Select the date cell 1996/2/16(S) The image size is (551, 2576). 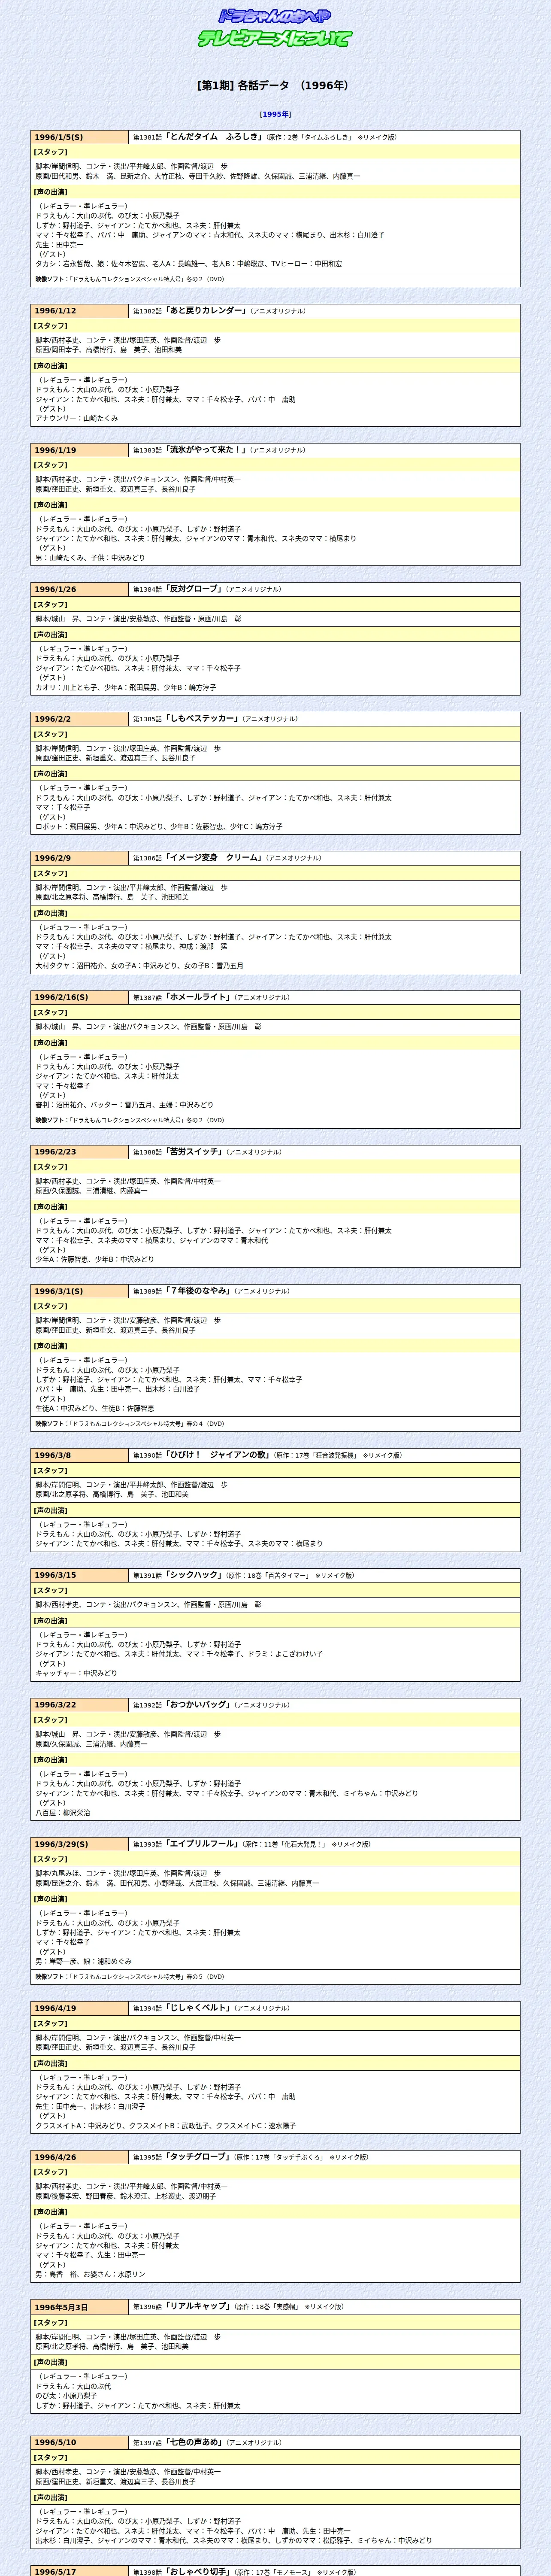point(80,997)
